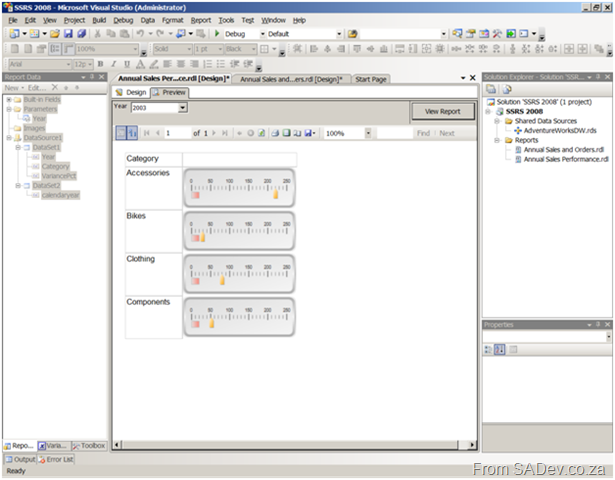This screenshot has width=615, height=480.
Task: Click the View Report button
Action: point(442,111)
